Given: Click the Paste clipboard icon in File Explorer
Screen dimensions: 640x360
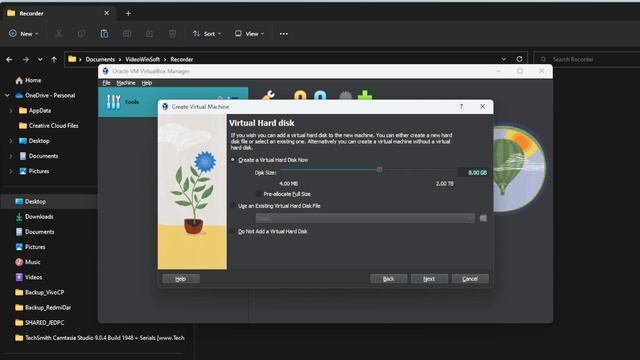Looking at the screenshot, I should pos(104,33).
